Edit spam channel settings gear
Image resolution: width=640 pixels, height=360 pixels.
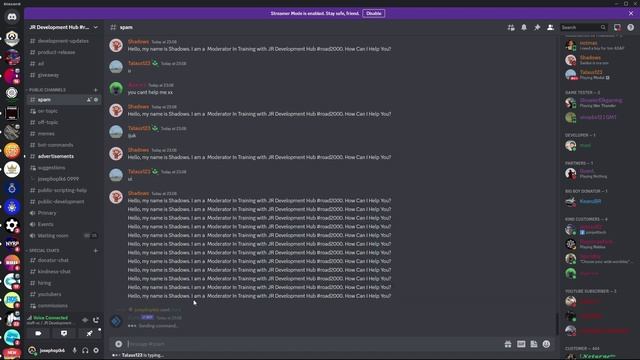pyautogui.click(x=96, y=100)
